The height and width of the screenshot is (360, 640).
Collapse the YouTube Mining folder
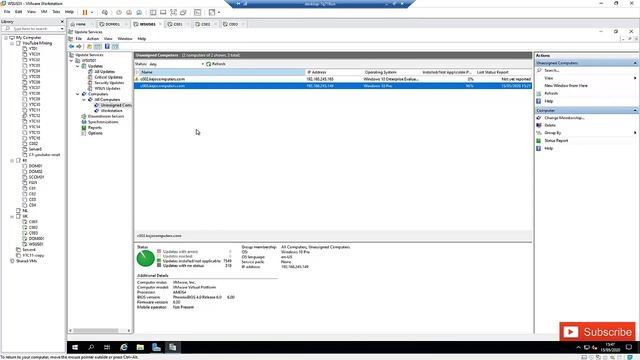pos(12,43)
